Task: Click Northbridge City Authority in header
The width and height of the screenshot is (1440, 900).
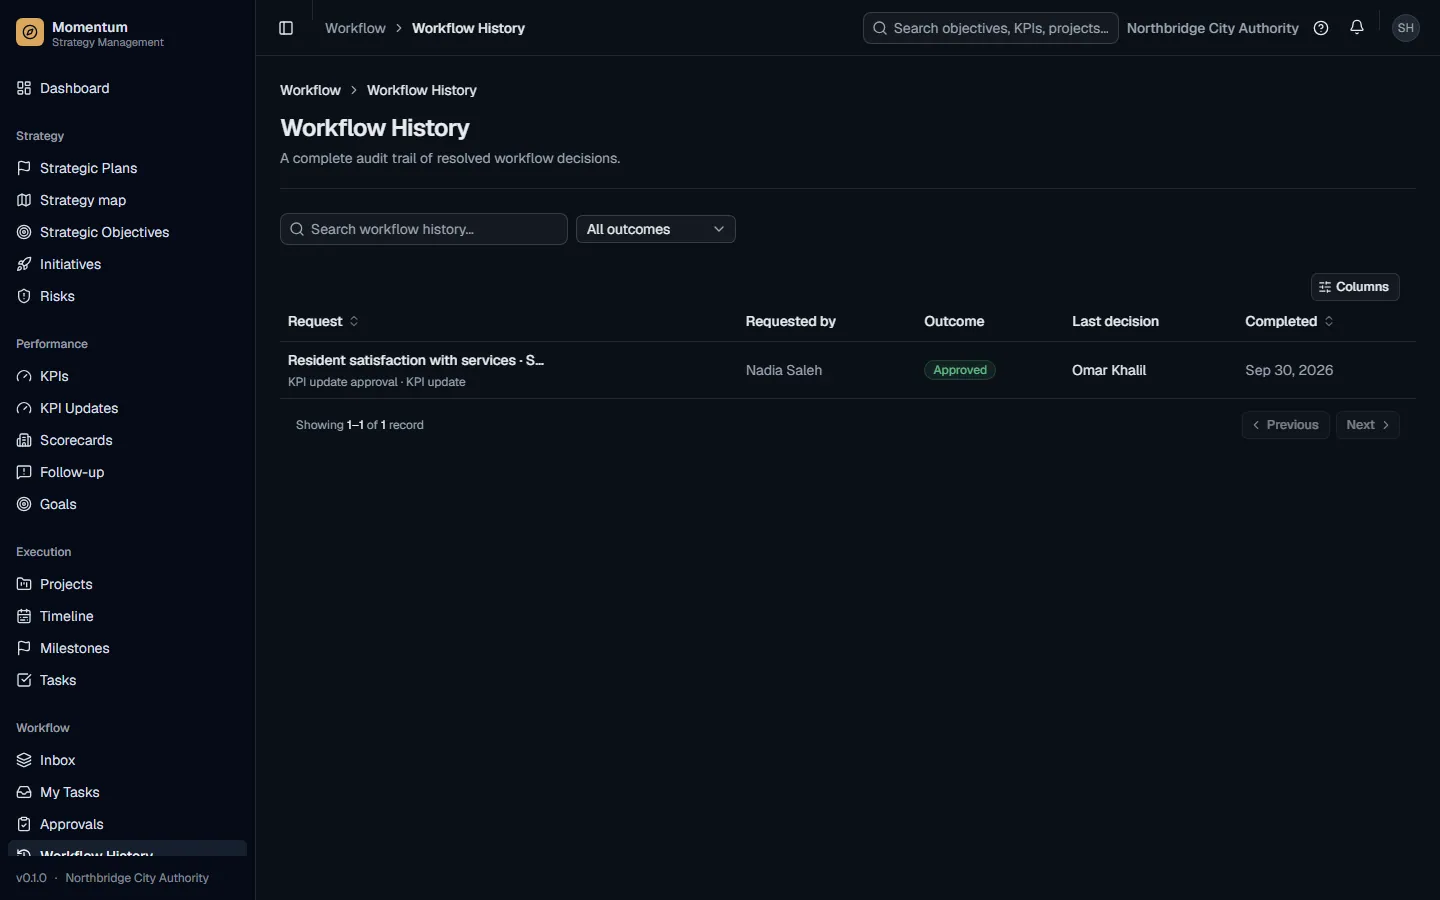Action: 1213,28
